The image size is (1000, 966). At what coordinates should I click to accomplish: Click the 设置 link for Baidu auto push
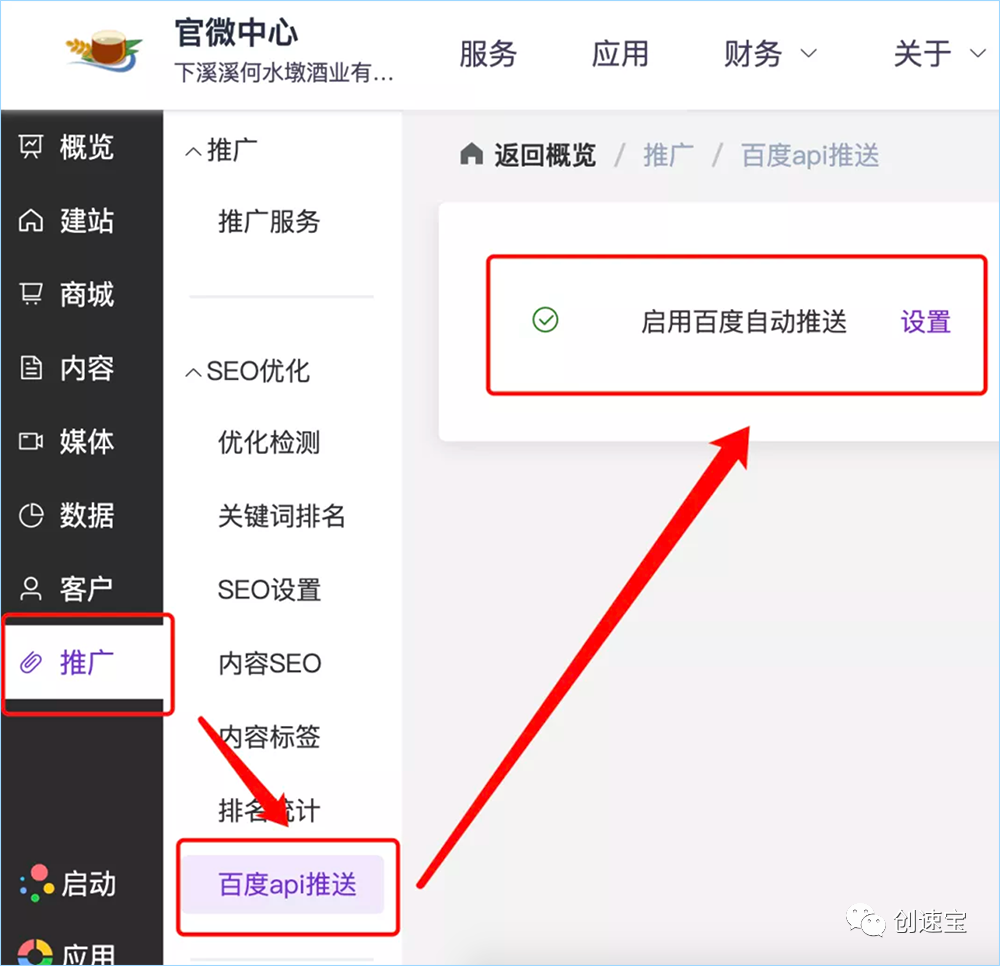925,321
